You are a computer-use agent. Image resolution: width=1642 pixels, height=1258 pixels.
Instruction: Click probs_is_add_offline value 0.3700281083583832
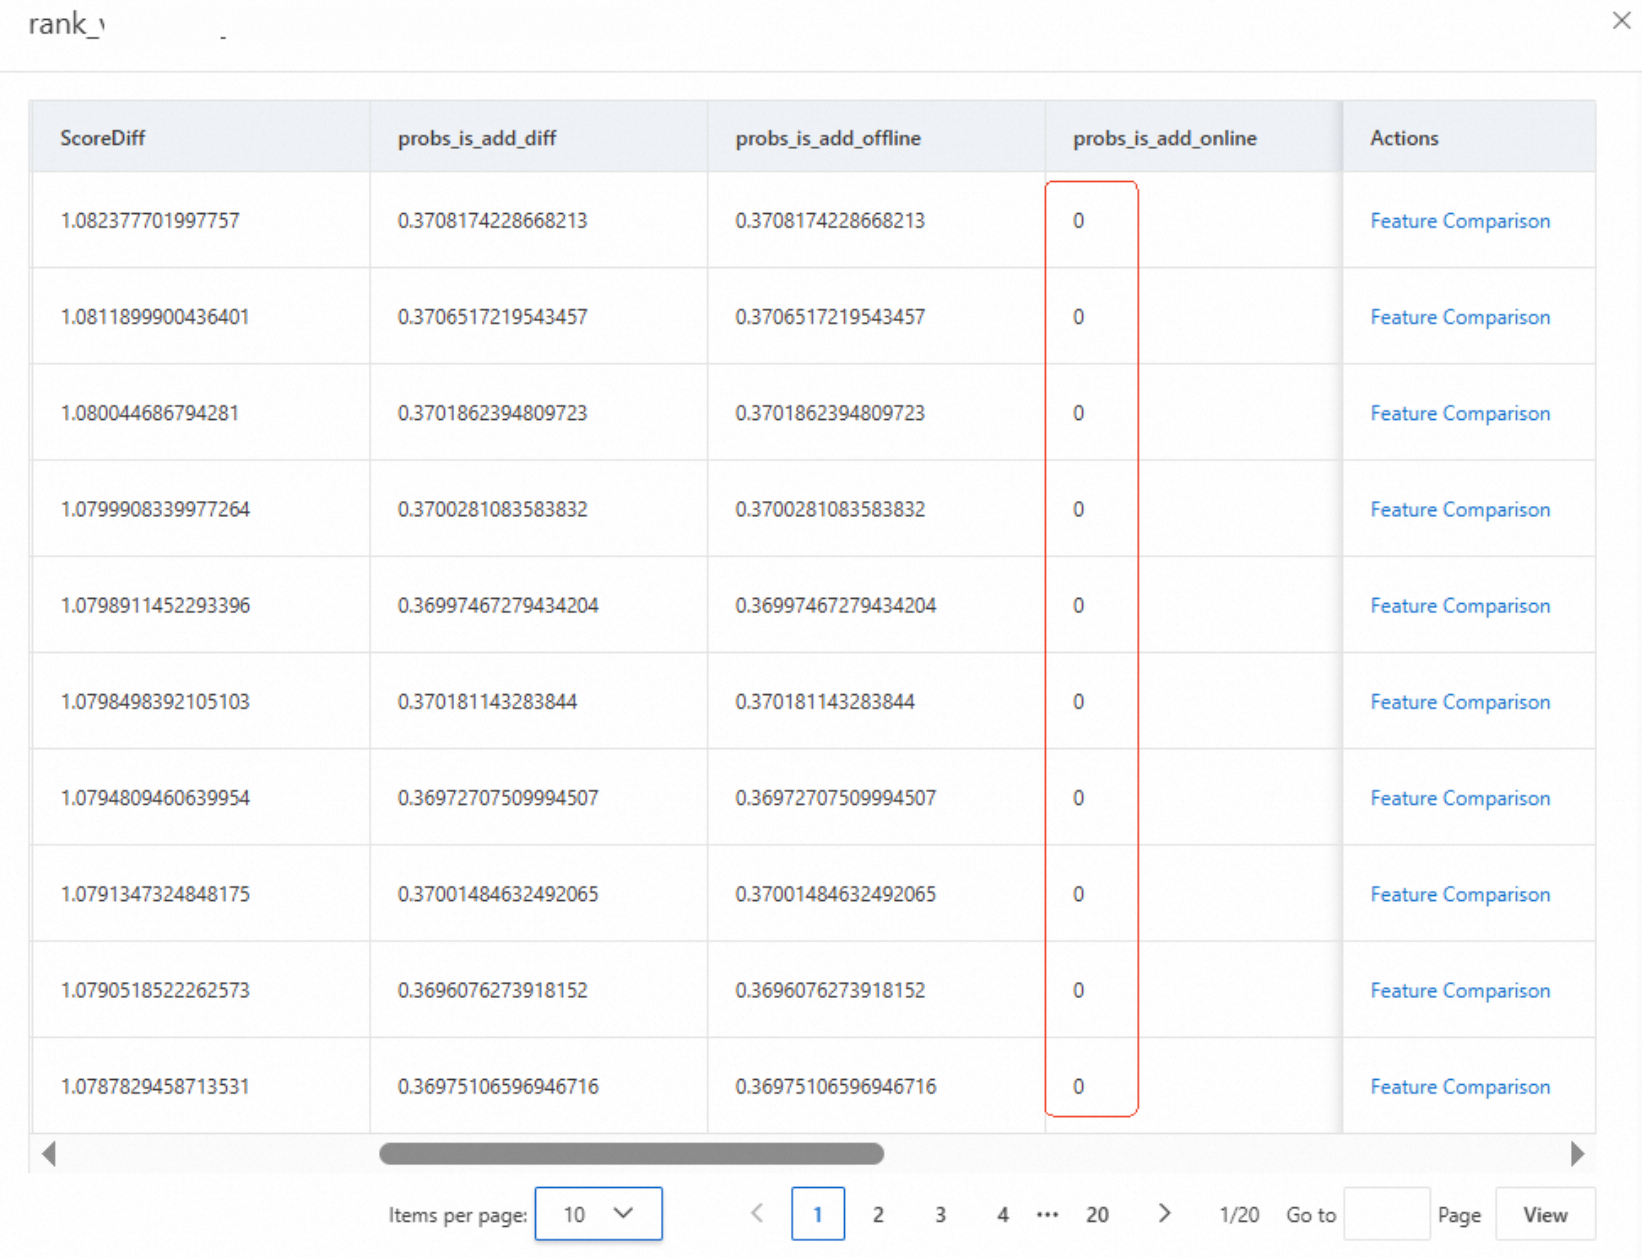830,509
